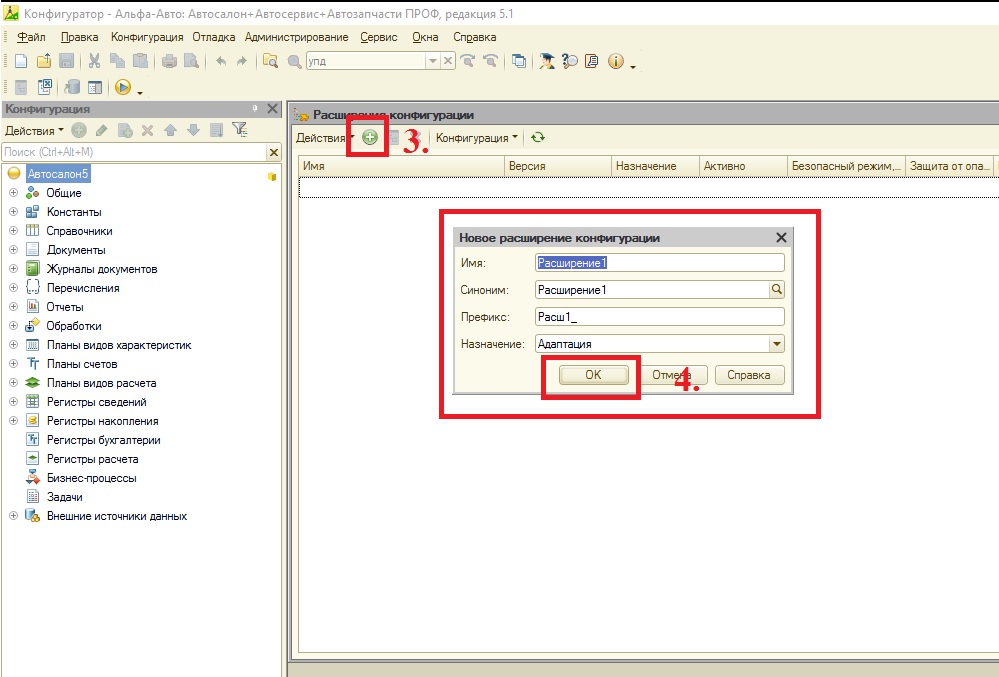Click the refresh icon in extensions toolbar
Screen dimensions: 999x677
(x=538, y=138)
